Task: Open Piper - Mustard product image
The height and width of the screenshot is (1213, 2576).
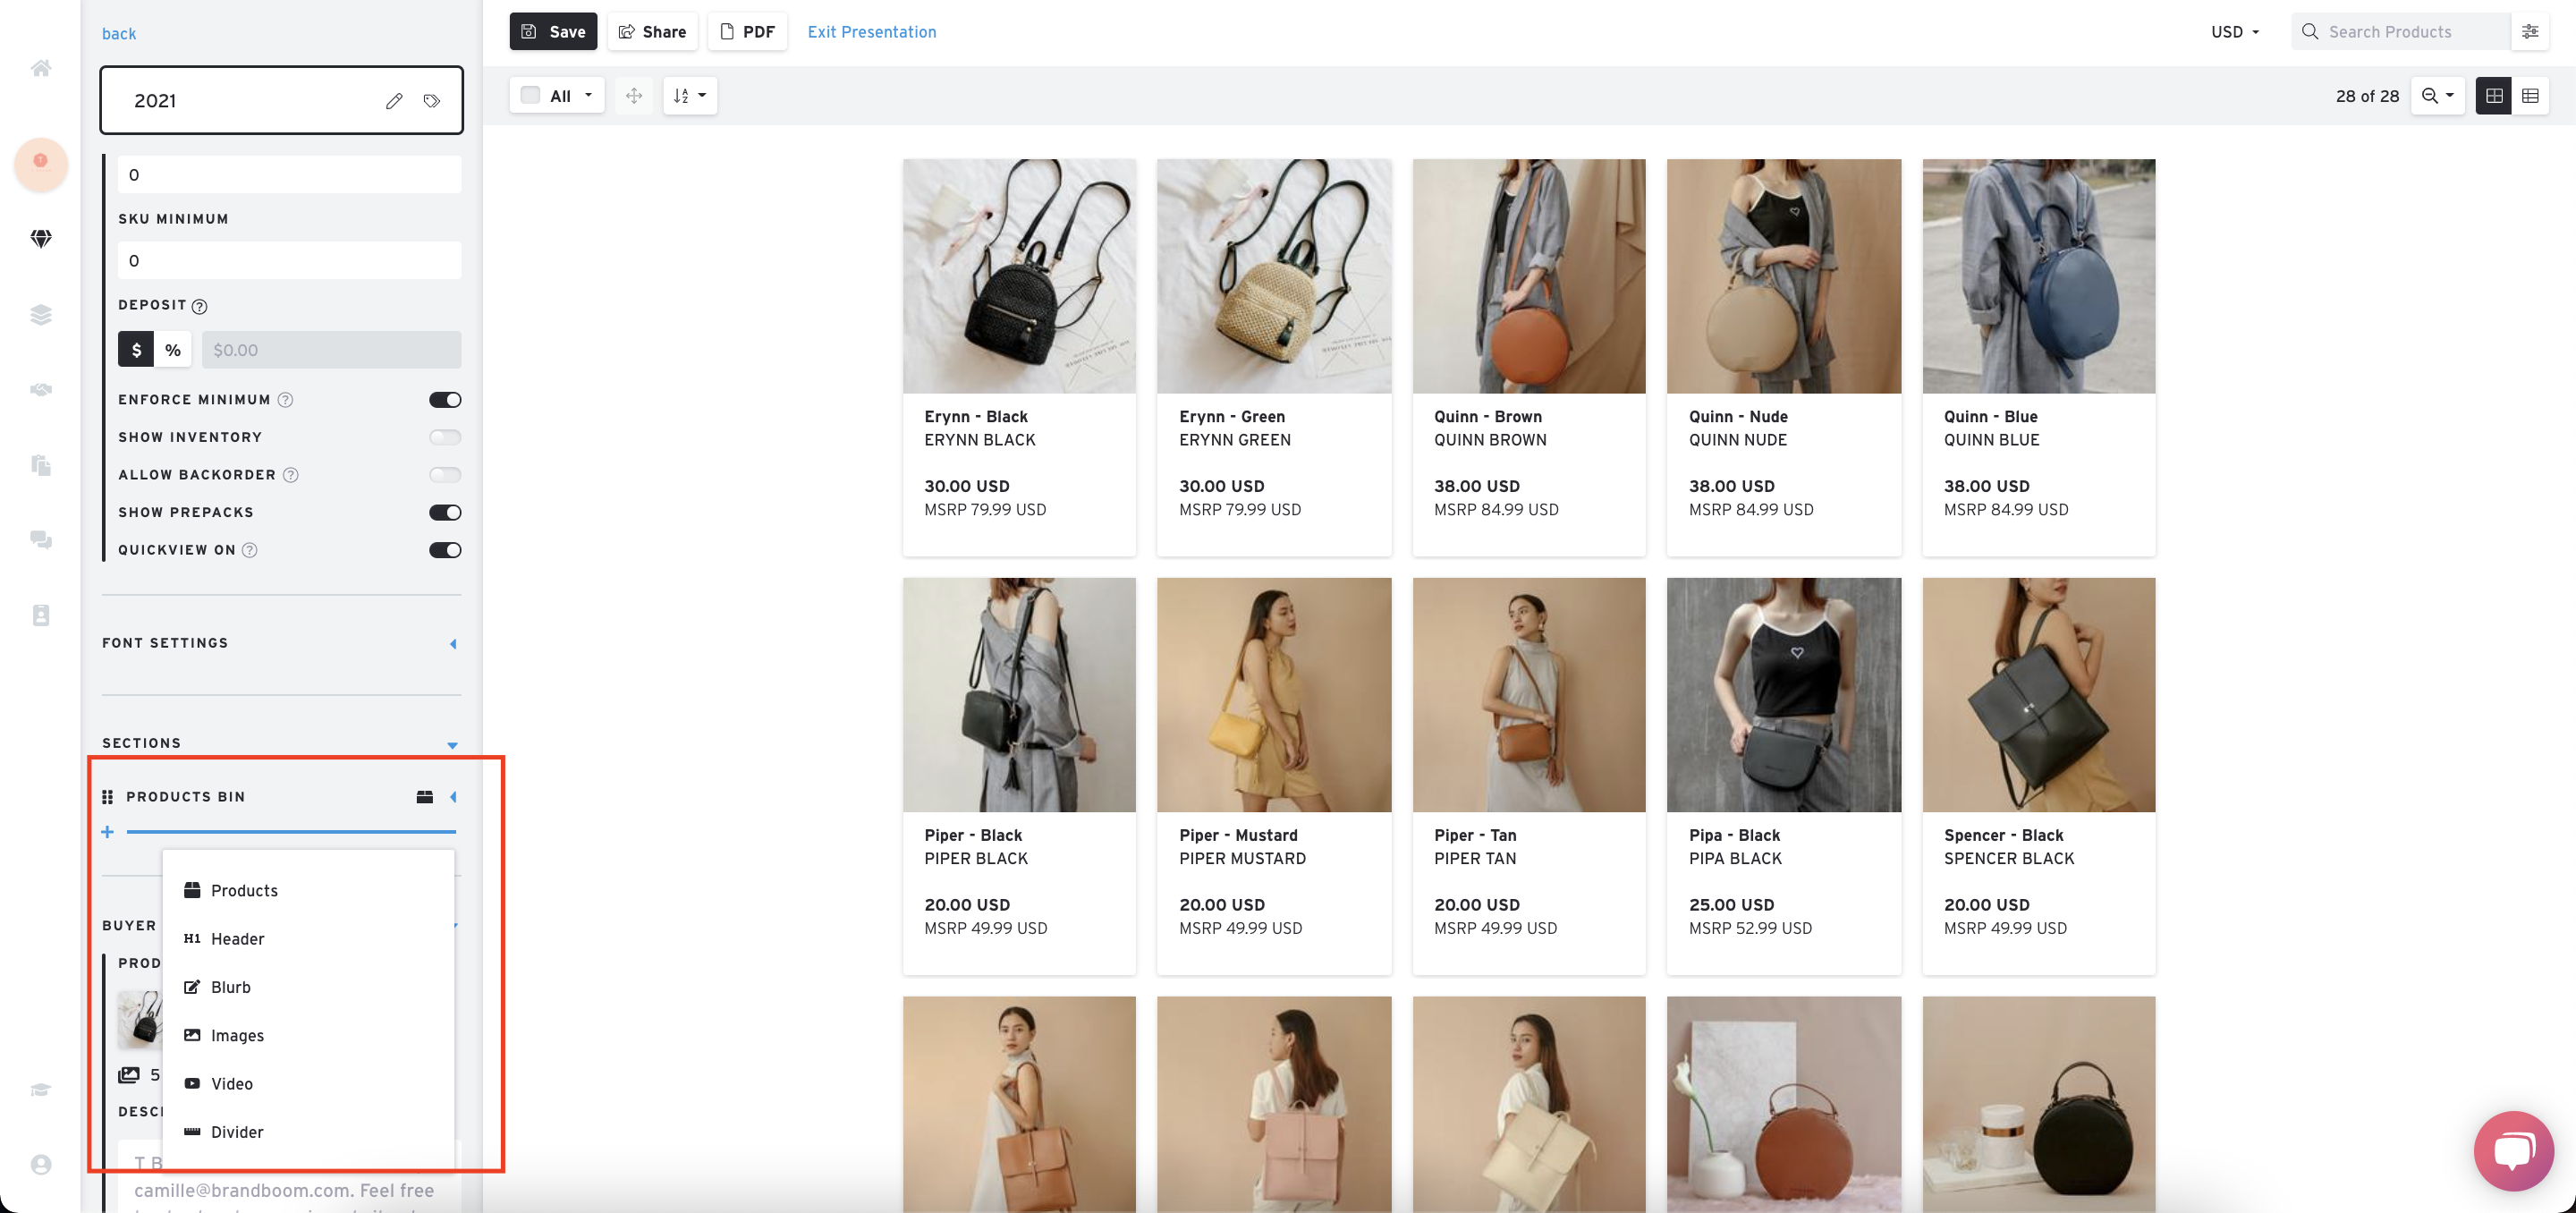Action: [1274, 695]
